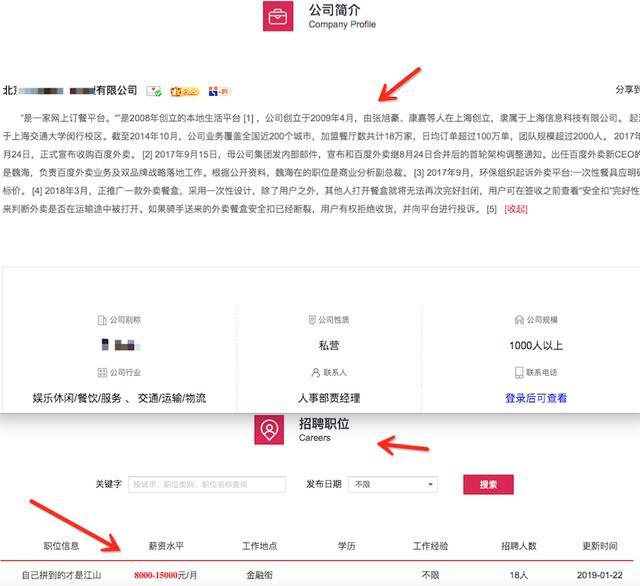Screen dimensions: 640x586
Task: Open the 发布日期 dropdown set to 不限
Action: tap(393, 484)
